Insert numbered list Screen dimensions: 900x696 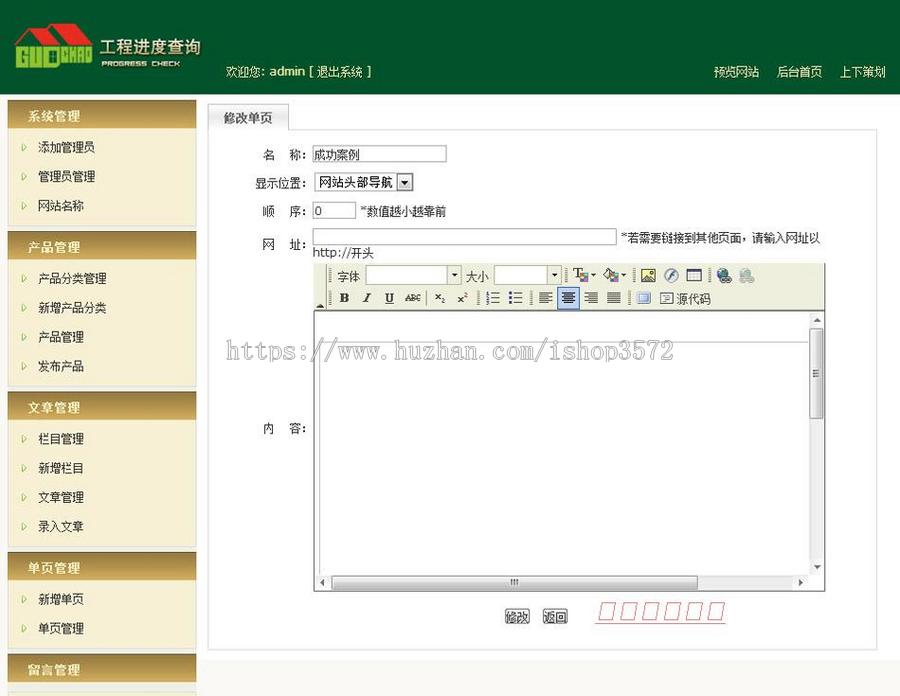[492, 298]
